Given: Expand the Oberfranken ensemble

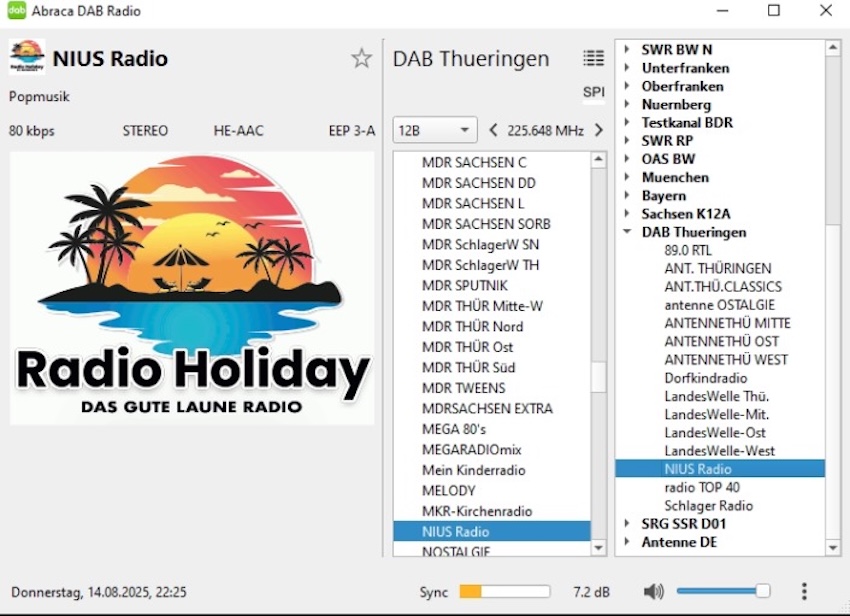Looking at the screenshot, I should (x=627, y=86).
